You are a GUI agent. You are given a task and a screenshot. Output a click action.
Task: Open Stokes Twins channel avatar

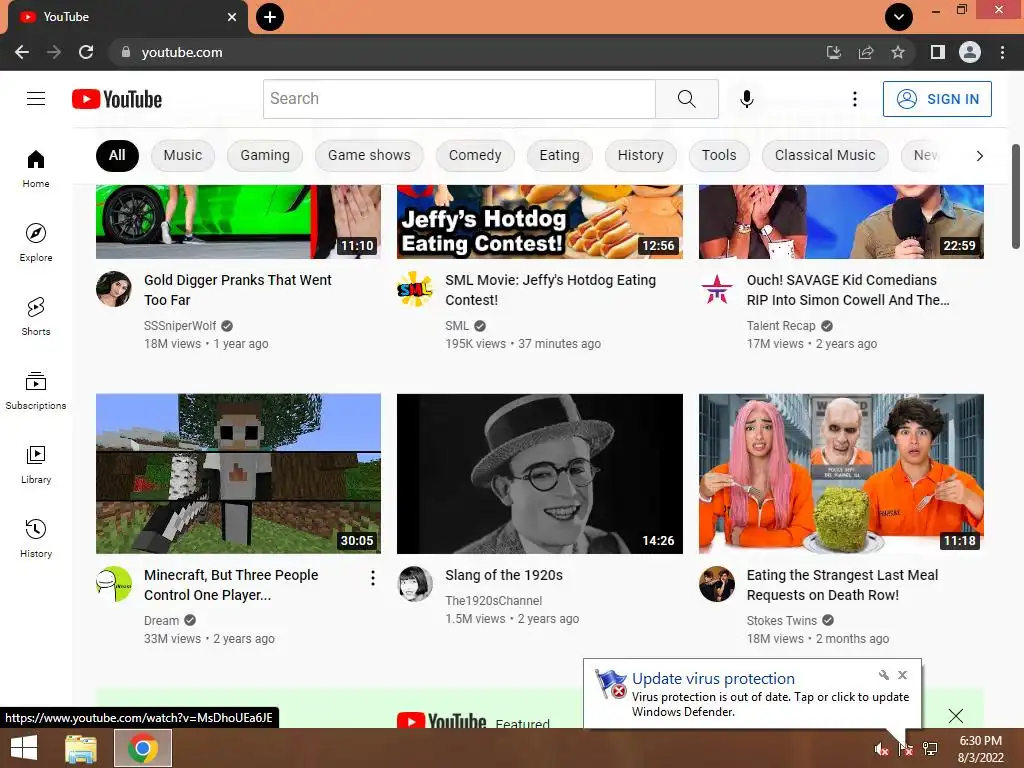(716, 584)
